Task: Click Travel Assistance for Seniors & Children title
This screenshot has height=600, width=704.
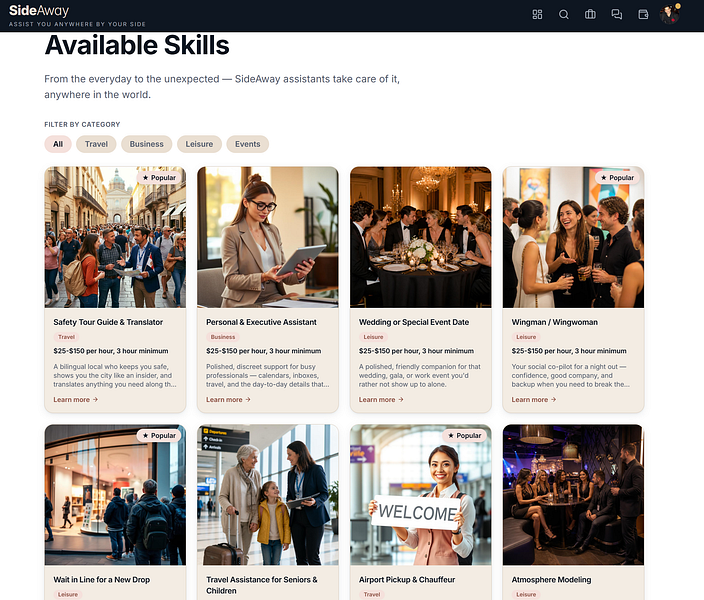Action: [x=261, y=585]
